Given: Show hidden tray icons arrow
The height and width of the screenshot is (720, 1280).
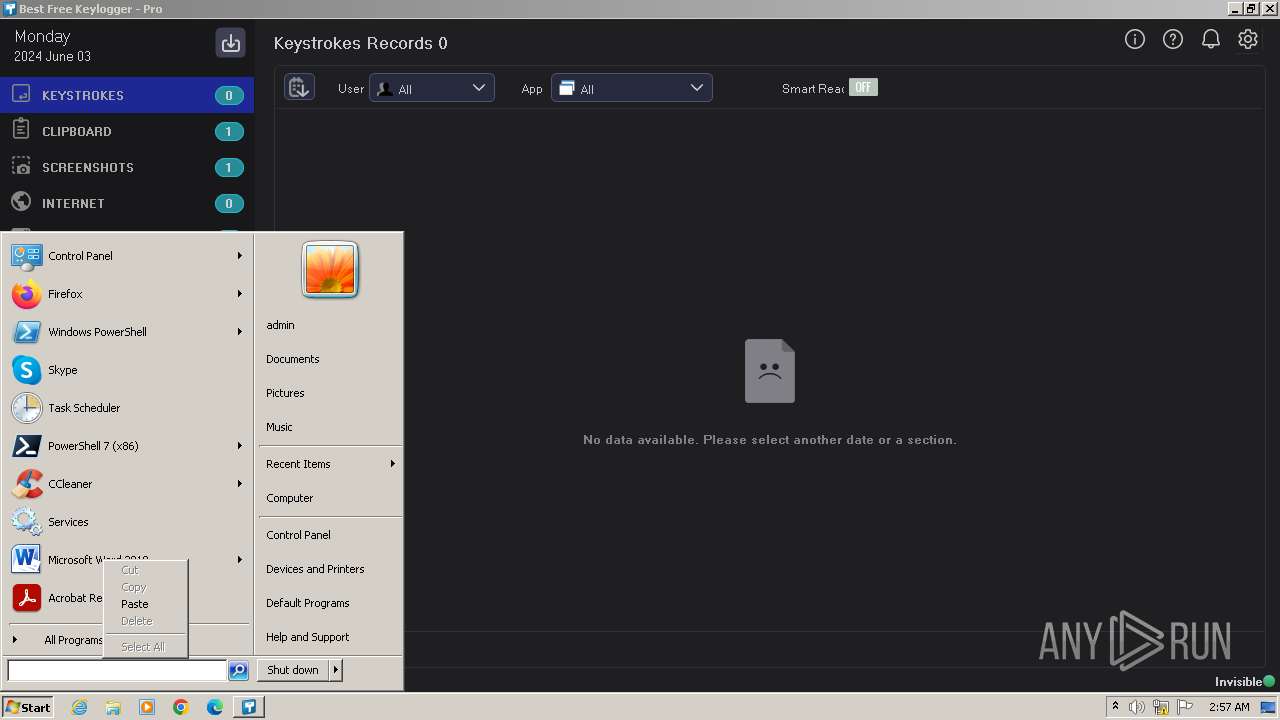Looking at the screenshot, I should (1115, 707).
